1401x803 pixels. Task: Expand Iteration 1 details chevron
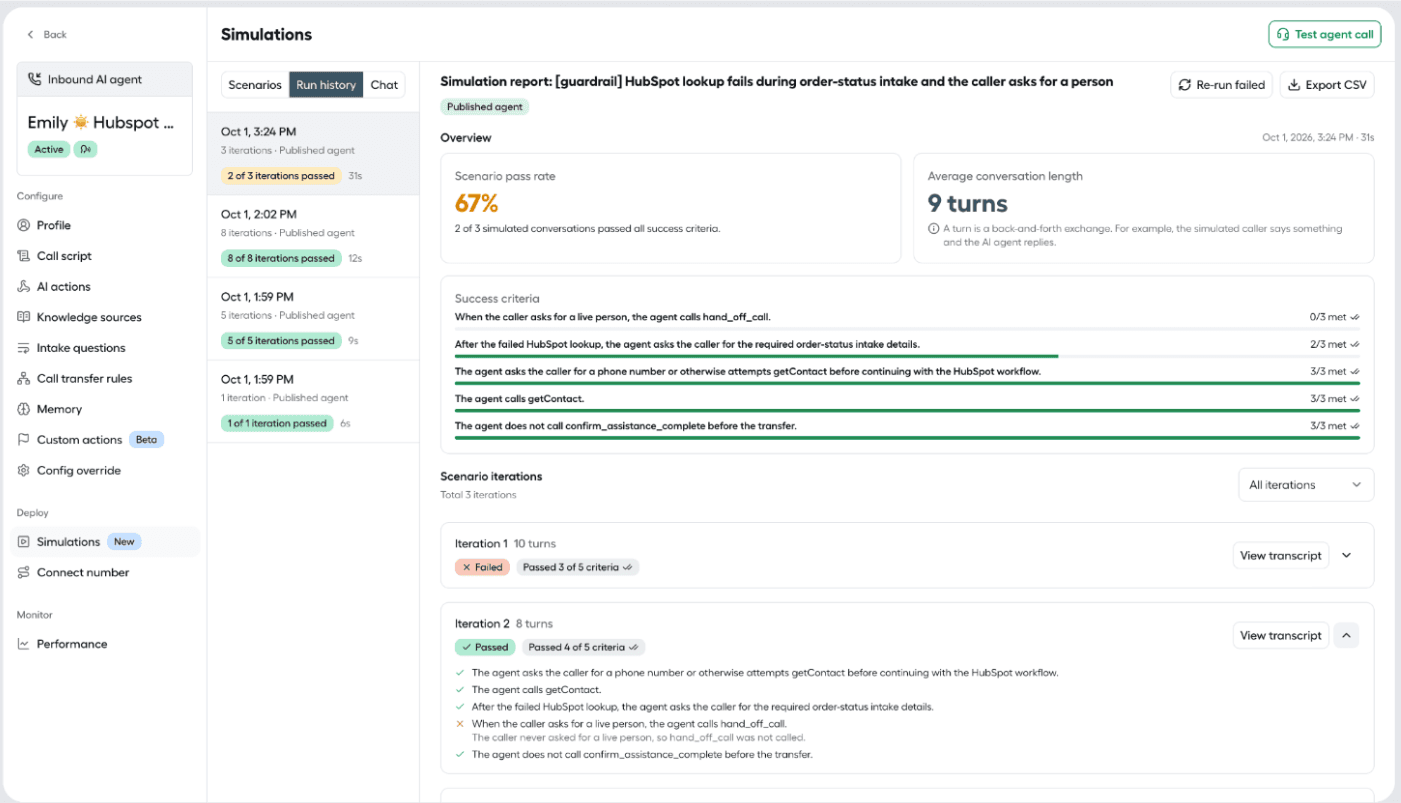[x=1346, y=555]
